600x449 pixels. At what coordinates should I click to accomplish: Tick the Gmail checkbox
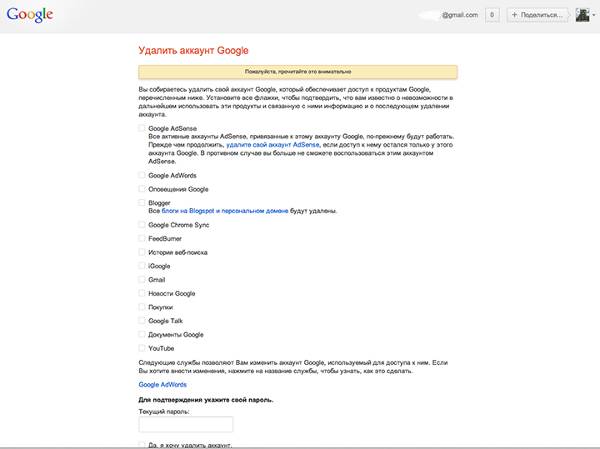pos(142,279)
